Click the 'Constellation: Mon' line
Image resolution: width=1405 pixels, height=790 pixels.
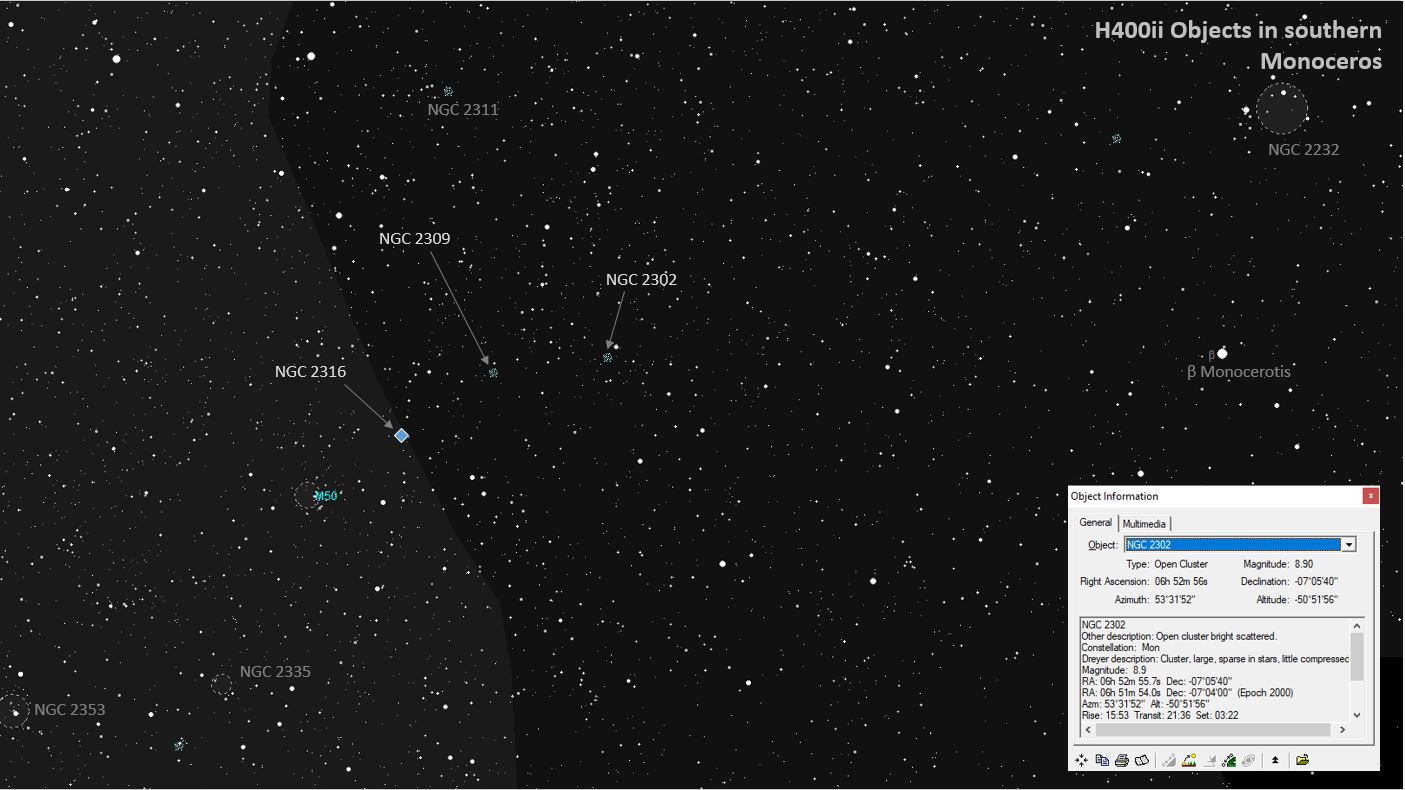point(1120,648)
